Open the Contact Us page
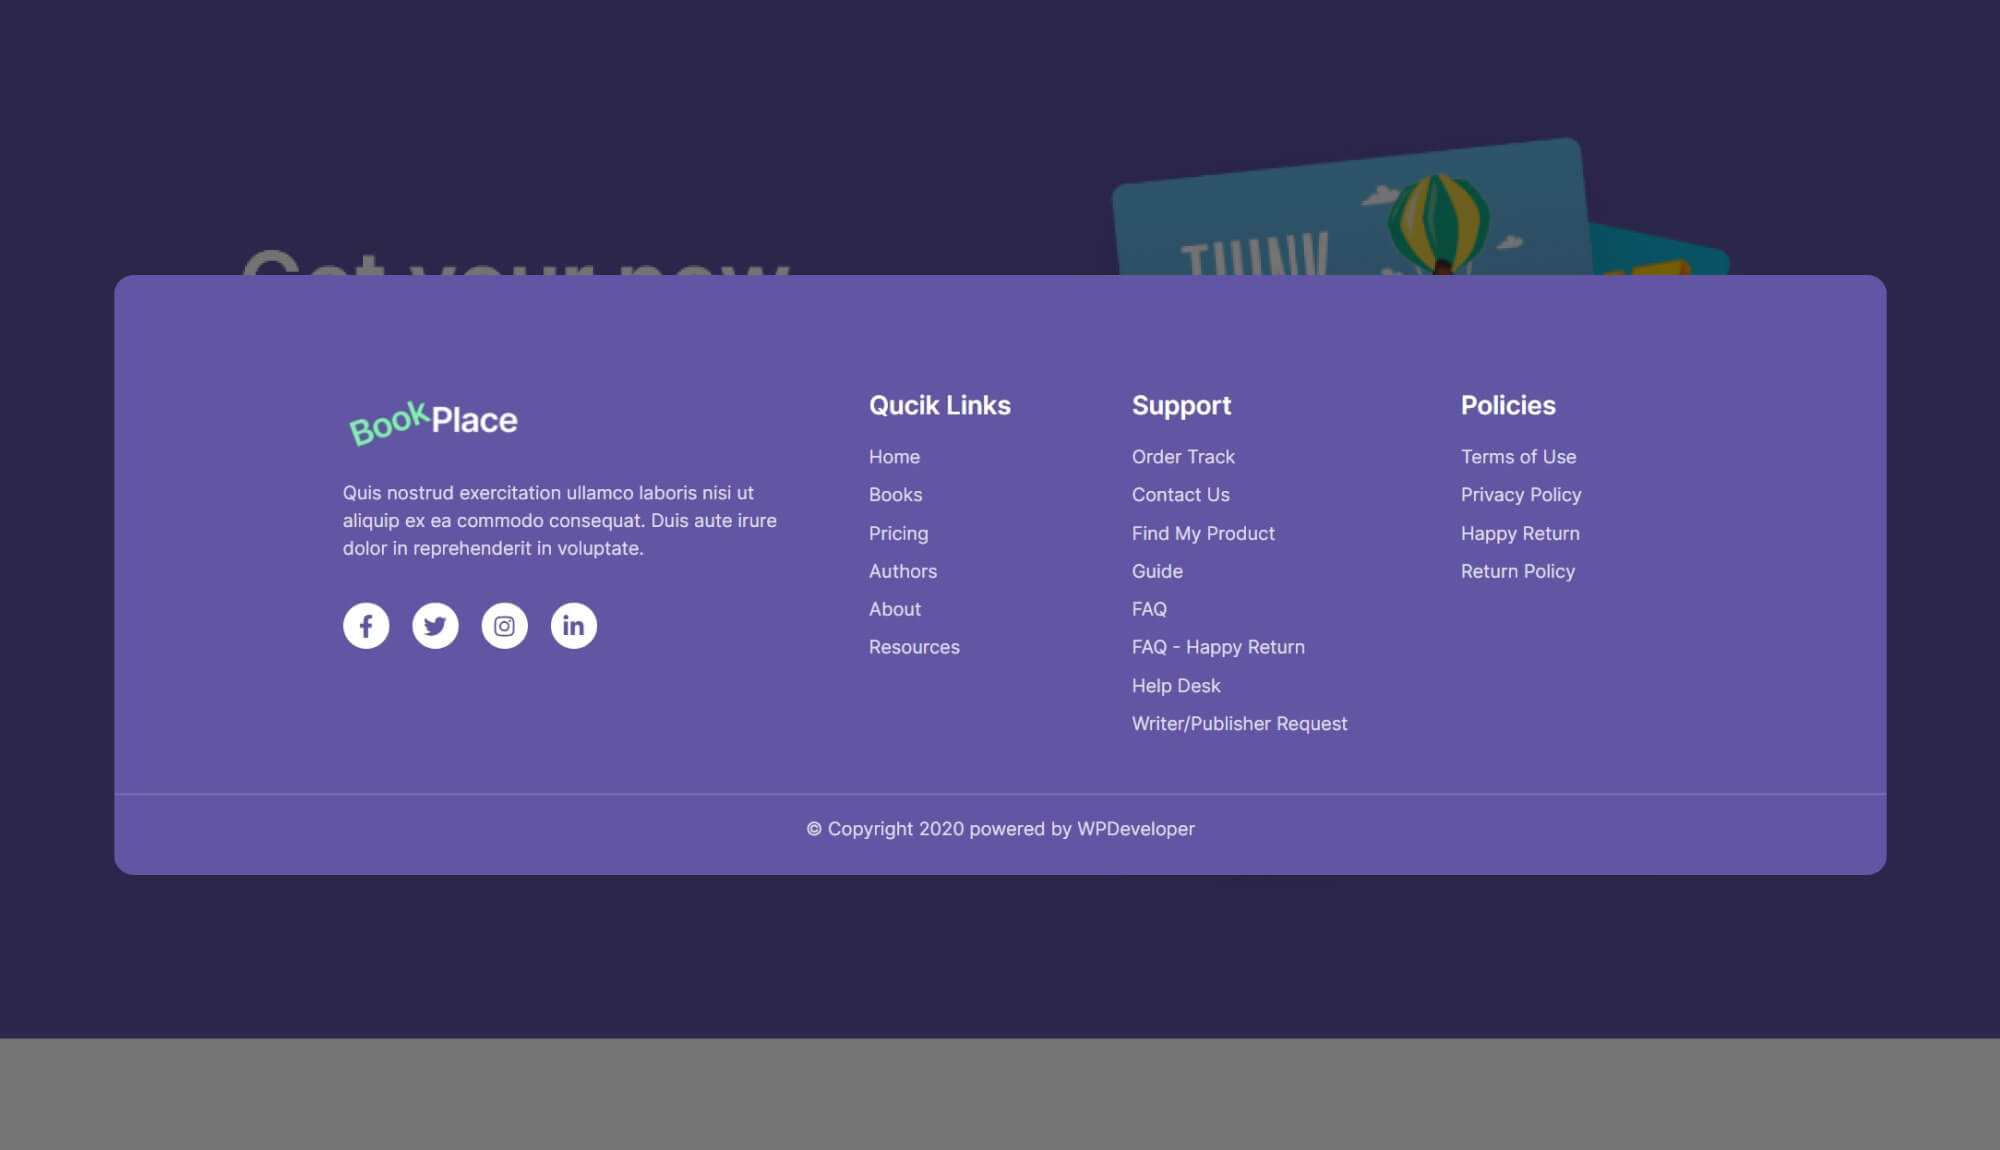 click(1181, 494)
